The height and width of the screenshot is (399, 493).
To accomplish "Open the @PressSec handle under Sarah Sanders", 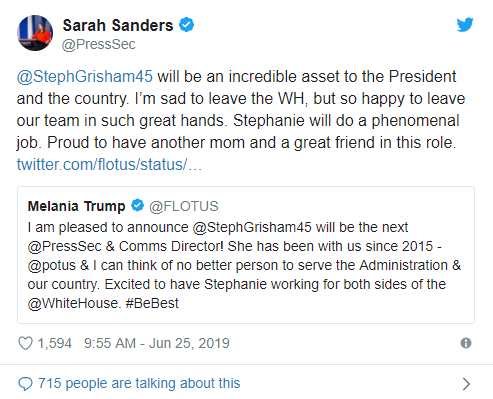I will point(99,44).
